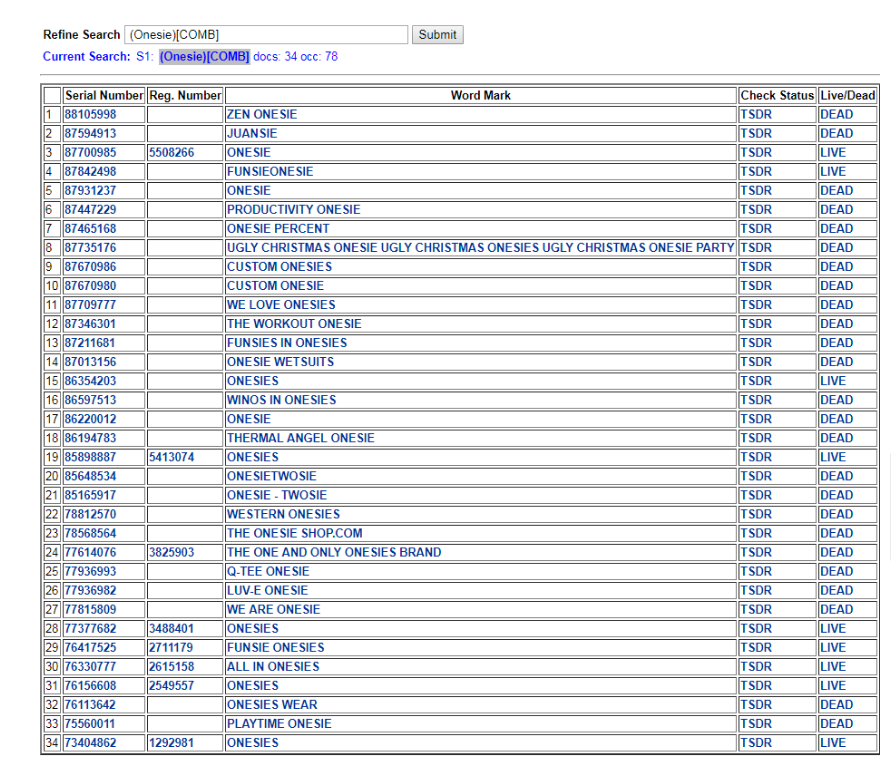The height and width of the screenshot is (764, 891).
Task: Open the UGLY CHRISTMAS ONESIE word mark link
Action: 480,248
